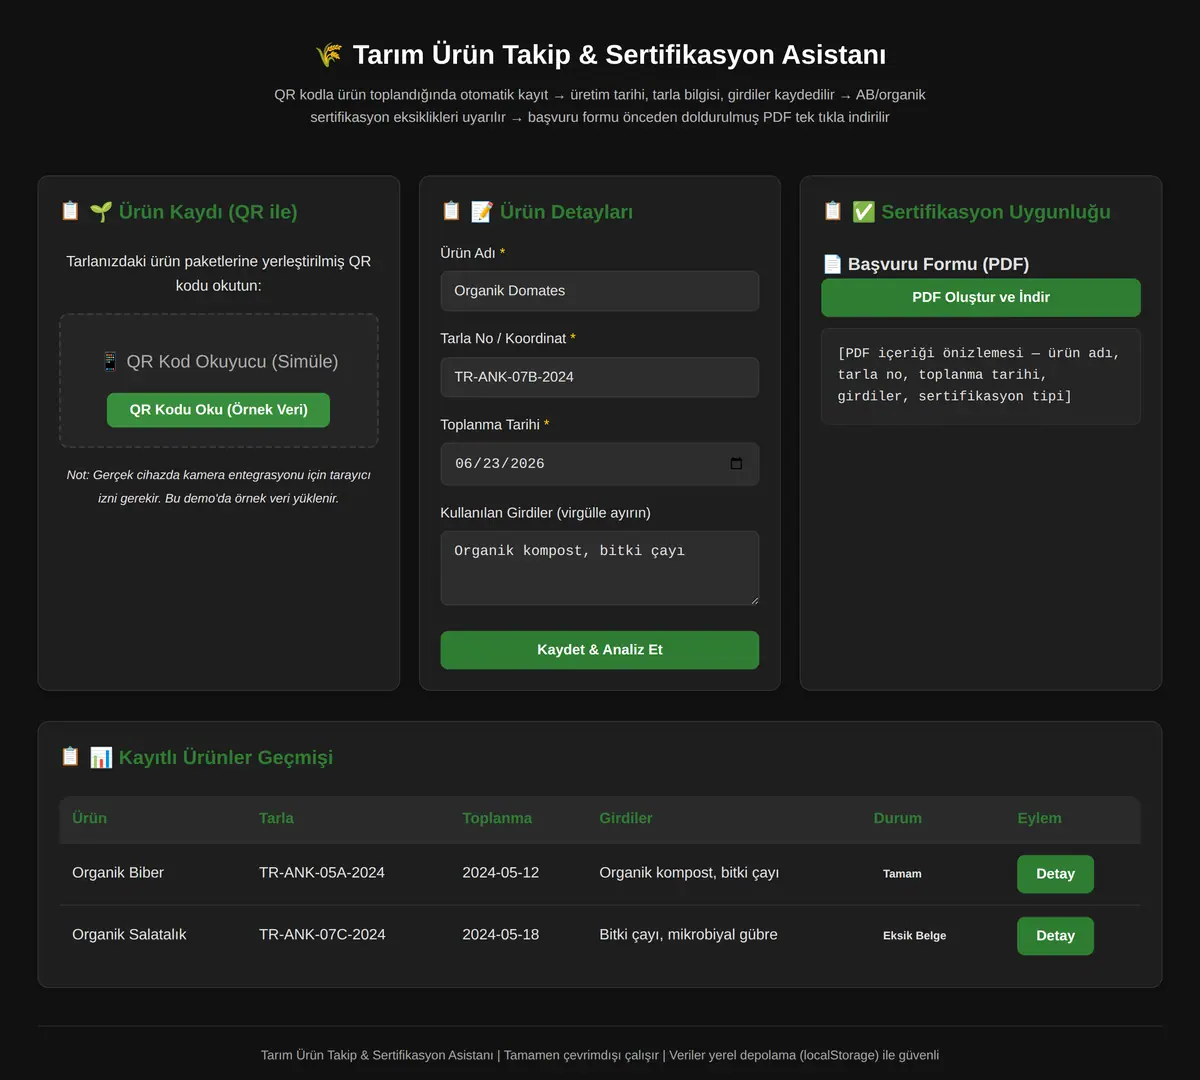Click the memo pencil icon beside Ürün Detayları
Viewport: 1200px width, 1080px height.
(x=482, y=212)
